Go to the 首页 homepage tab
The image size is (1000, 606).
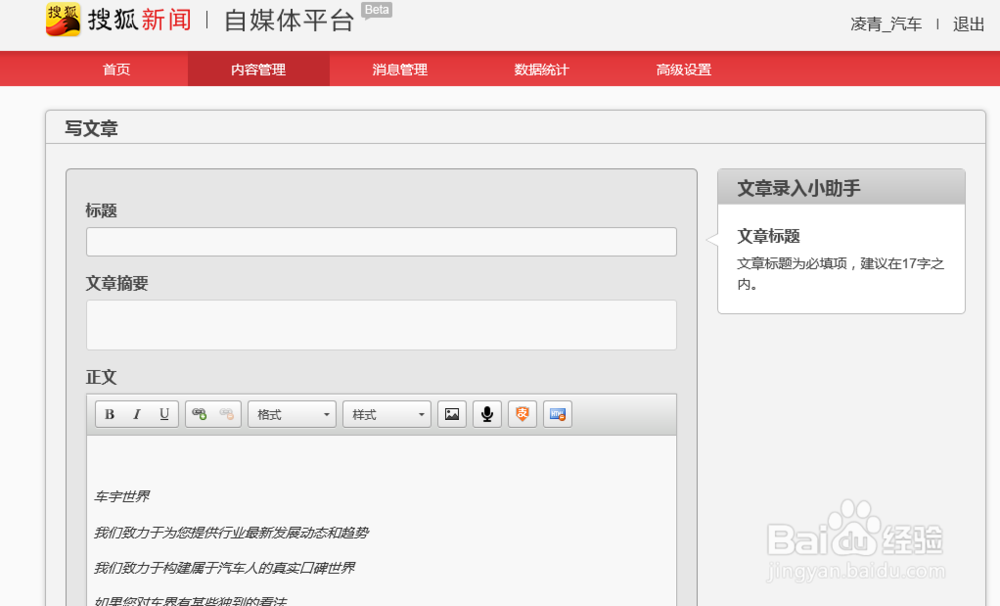116,69
